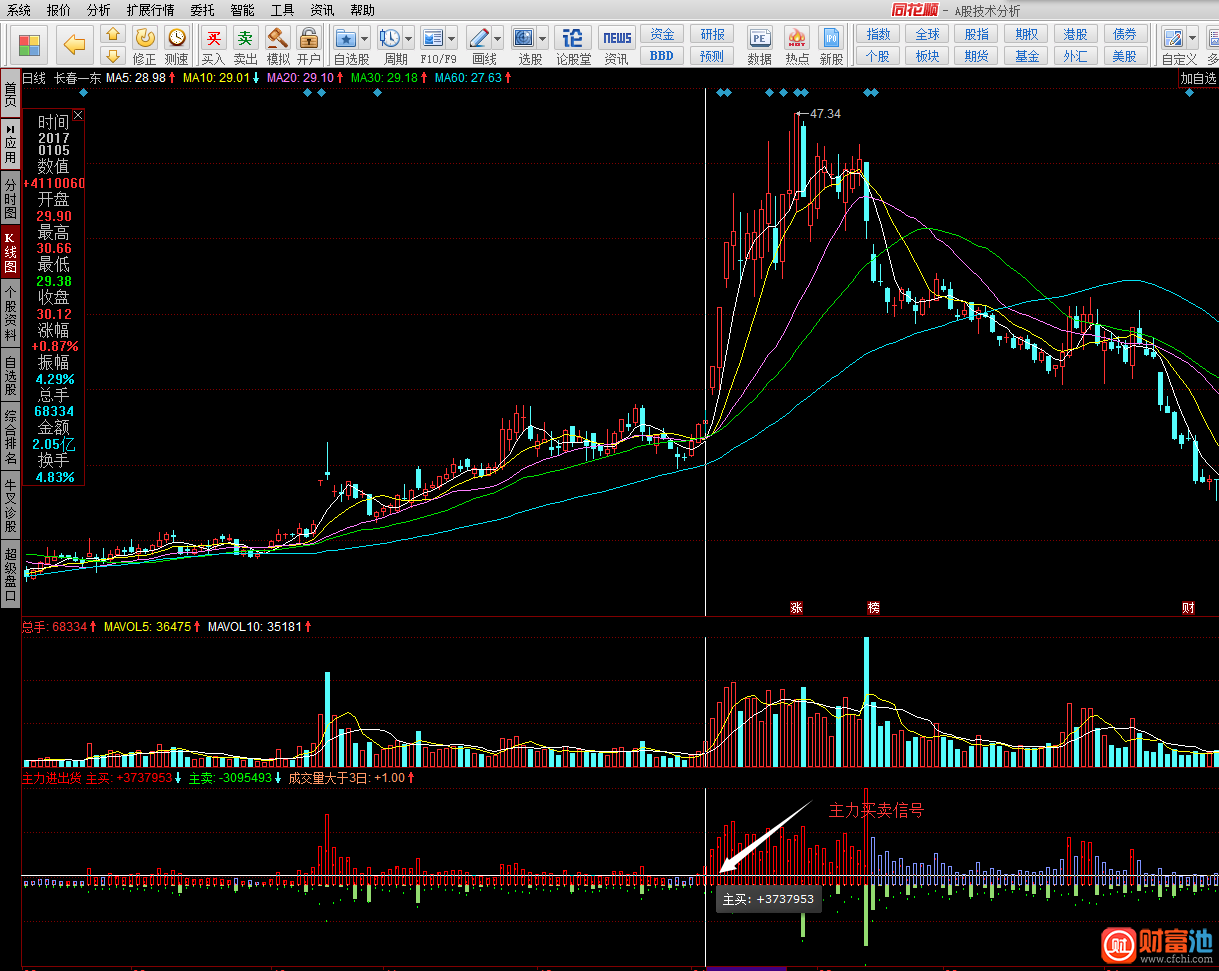Click the 测速 clock icon
Viewport: 1219px width, 971px height.
click(177, 38)
